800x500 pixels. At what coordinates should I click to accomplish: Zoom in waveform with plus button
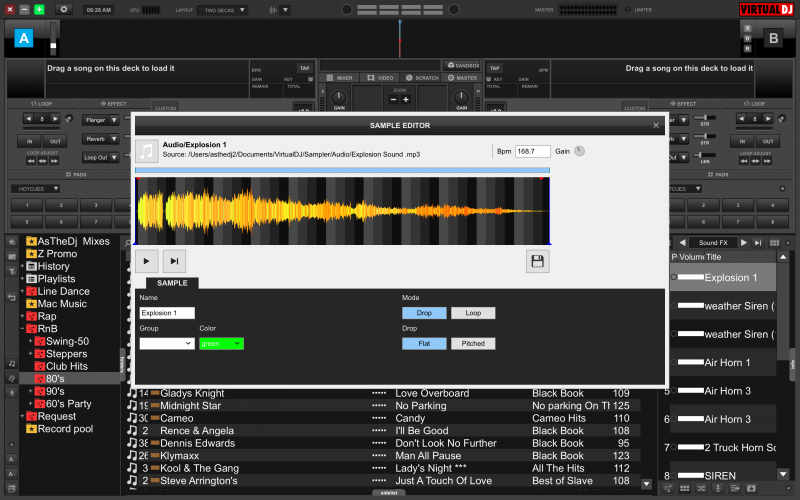(x=406, y=99)
